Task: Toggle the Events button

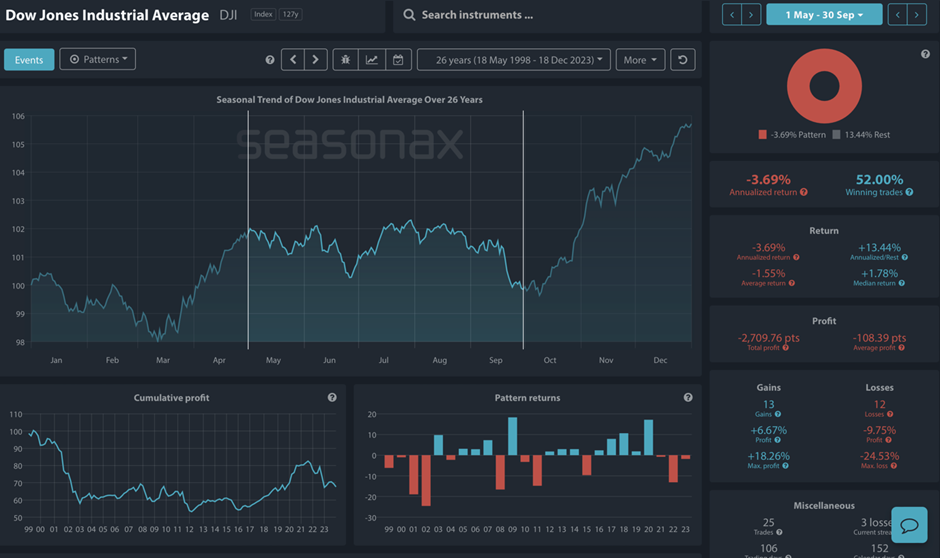Action: click(x=29, y=60)
